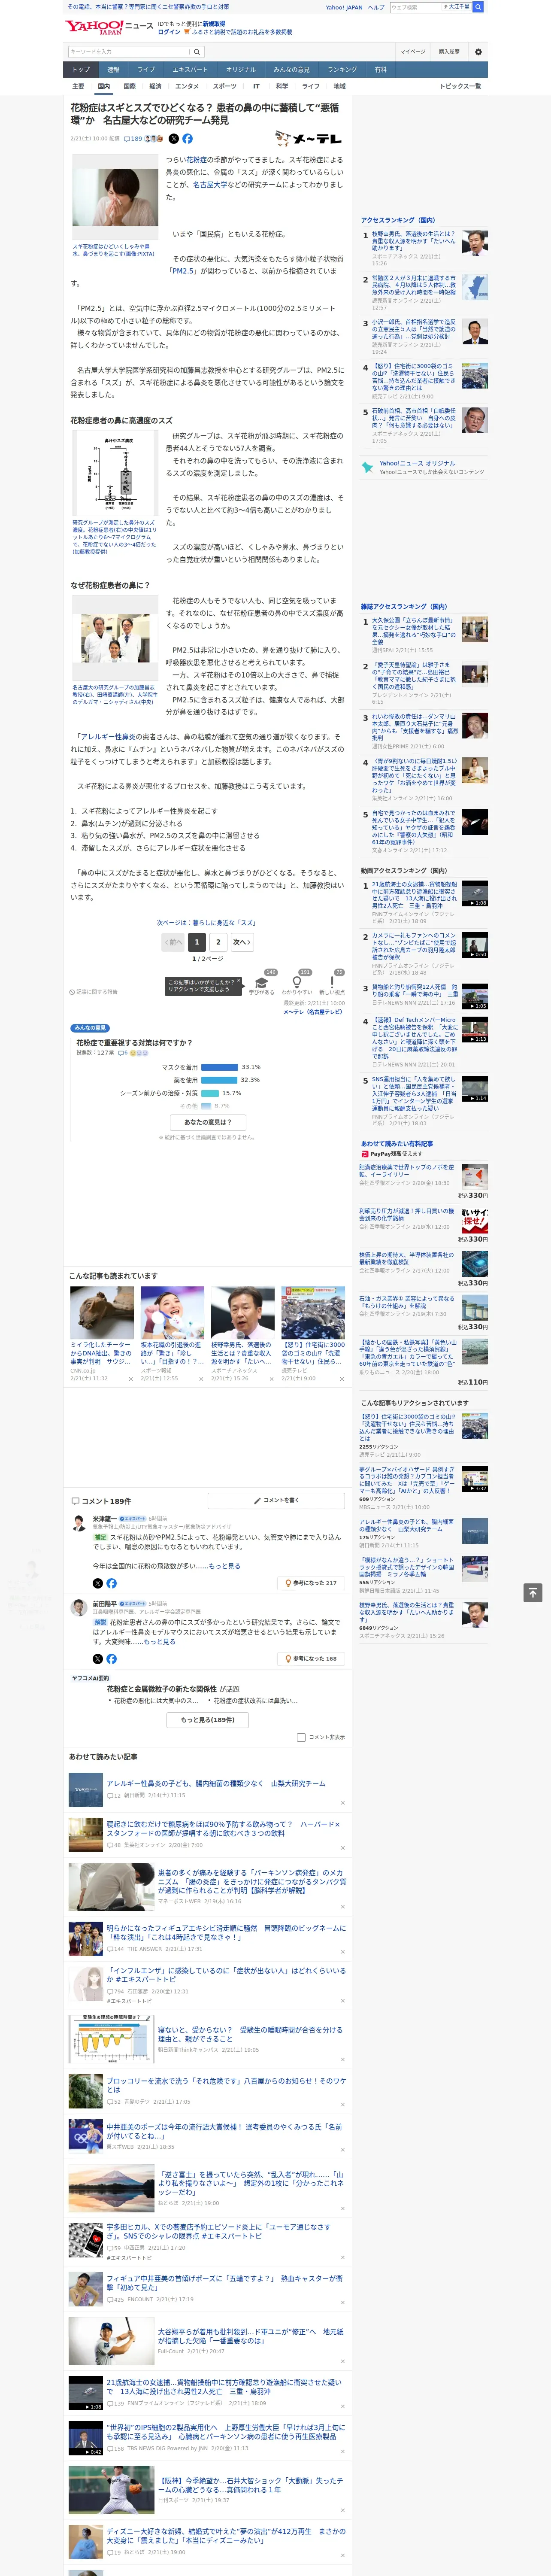Expand 米津龍一's comment with もっと見る
This screenshot has width=551, height=2576.
224,1566
